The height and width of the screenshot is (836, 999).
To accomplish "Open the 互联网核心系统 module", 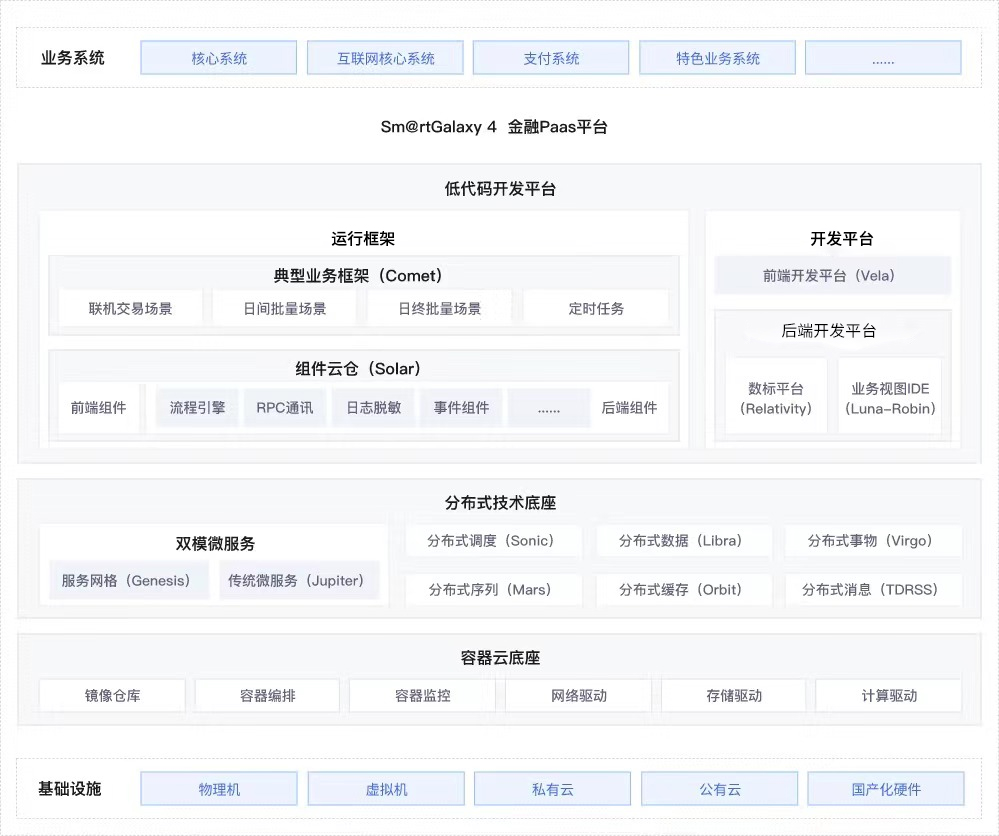I will (x=385, y=57).
